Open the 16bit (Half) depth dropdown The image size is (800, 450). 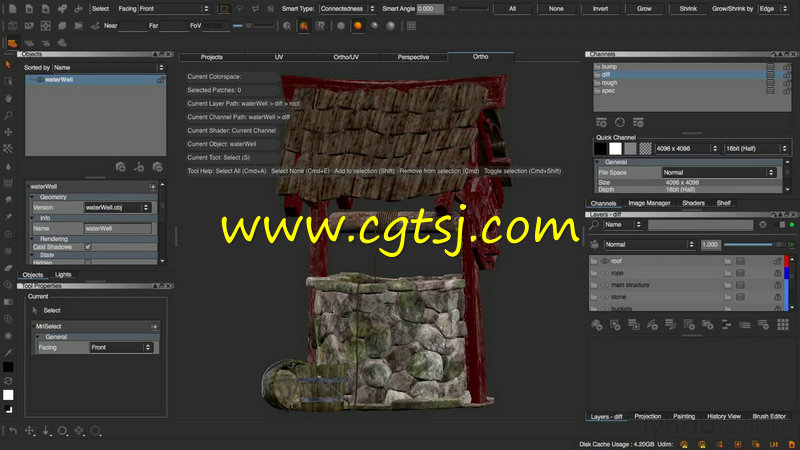pos(757,148)
